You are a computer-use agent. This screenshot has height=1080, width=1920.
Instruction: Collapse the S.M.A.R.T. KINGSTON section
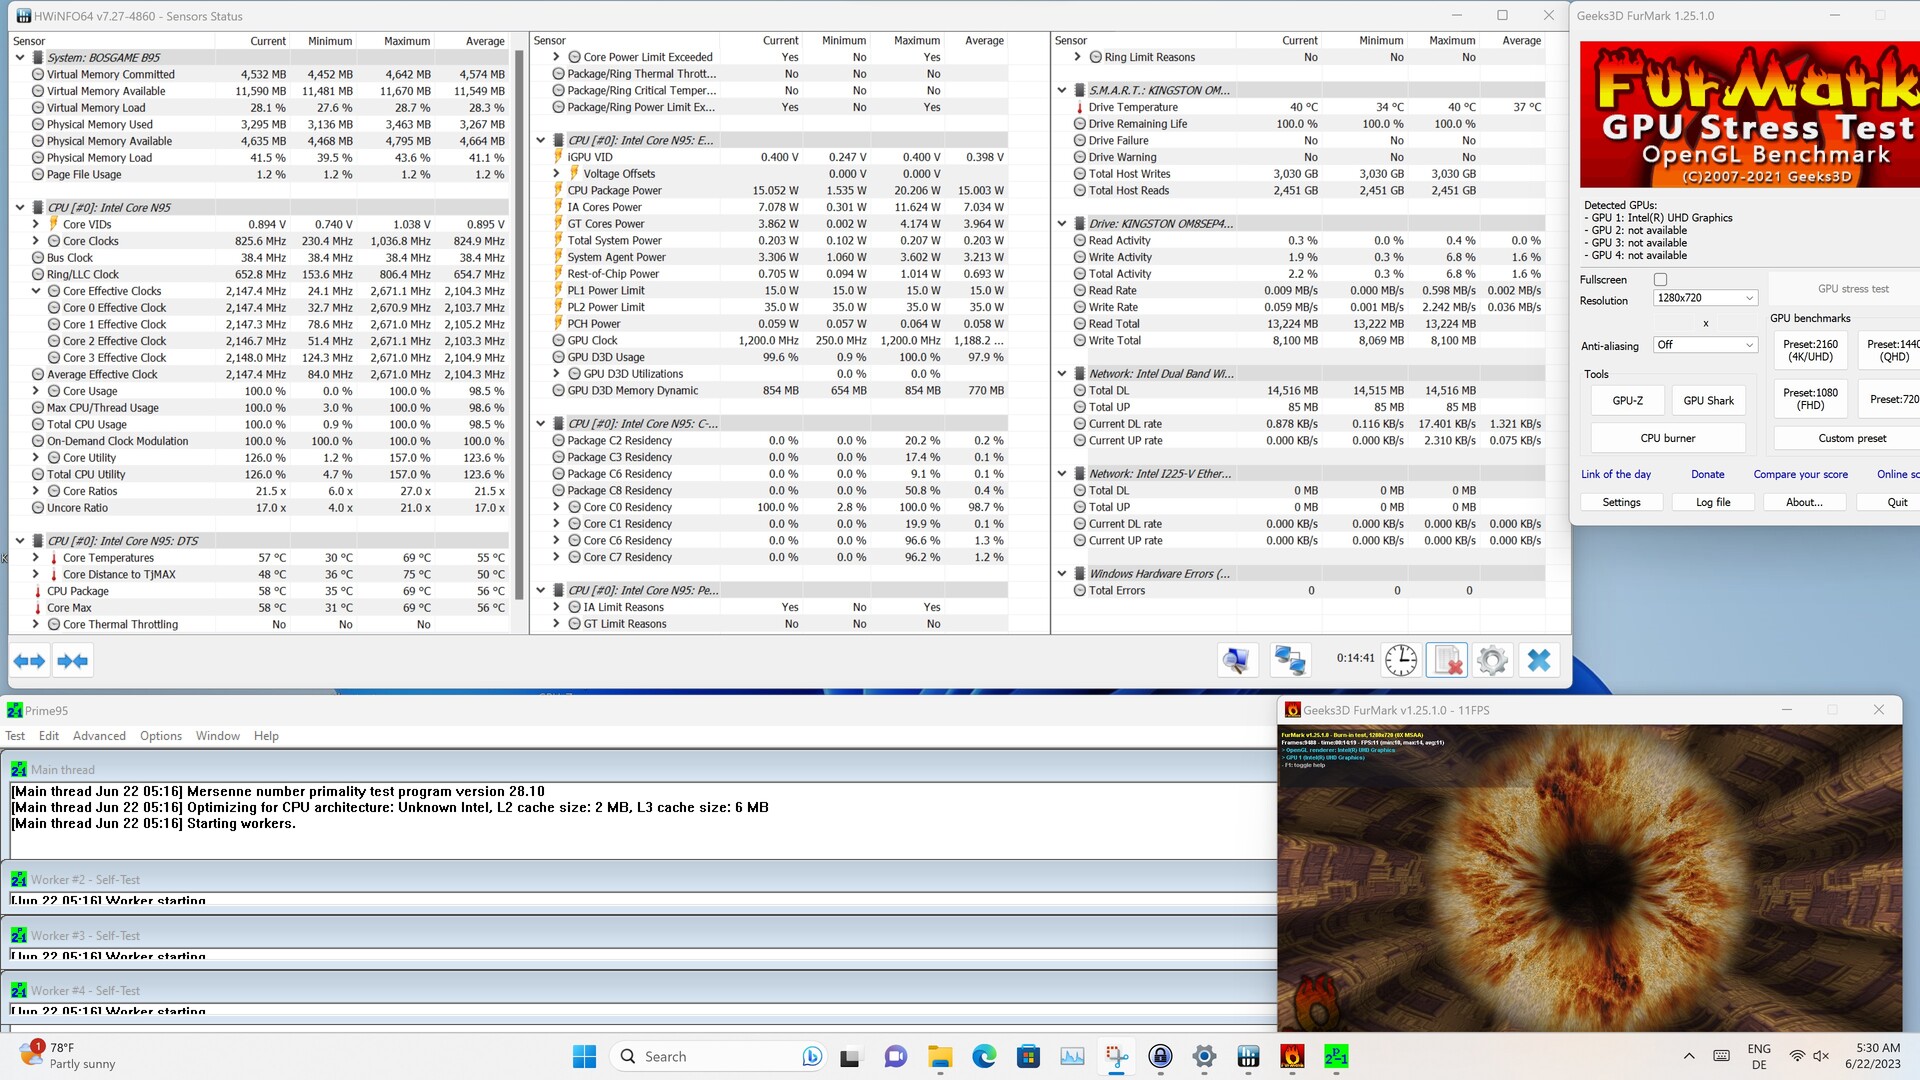point(1062,90)
